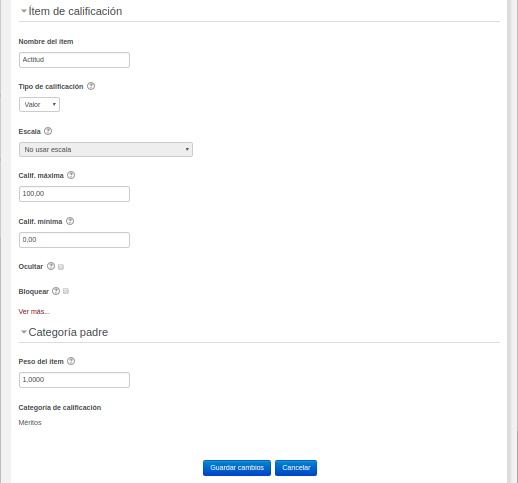This screenshot has height=483, width=518.
Task: Show help for Calif. máxima
Action: coord(71,175)
